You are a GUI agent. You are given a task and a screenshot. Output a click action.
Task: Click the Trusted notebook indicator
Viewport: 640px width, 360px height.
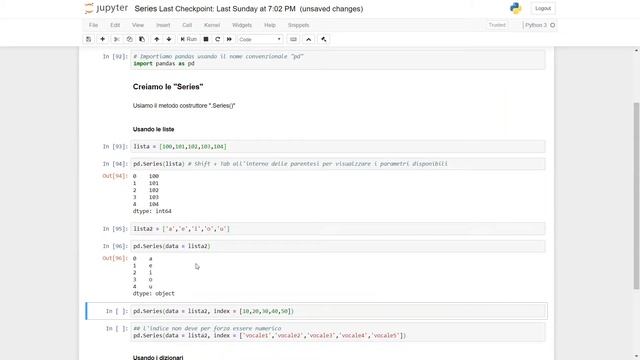point(497,25)
